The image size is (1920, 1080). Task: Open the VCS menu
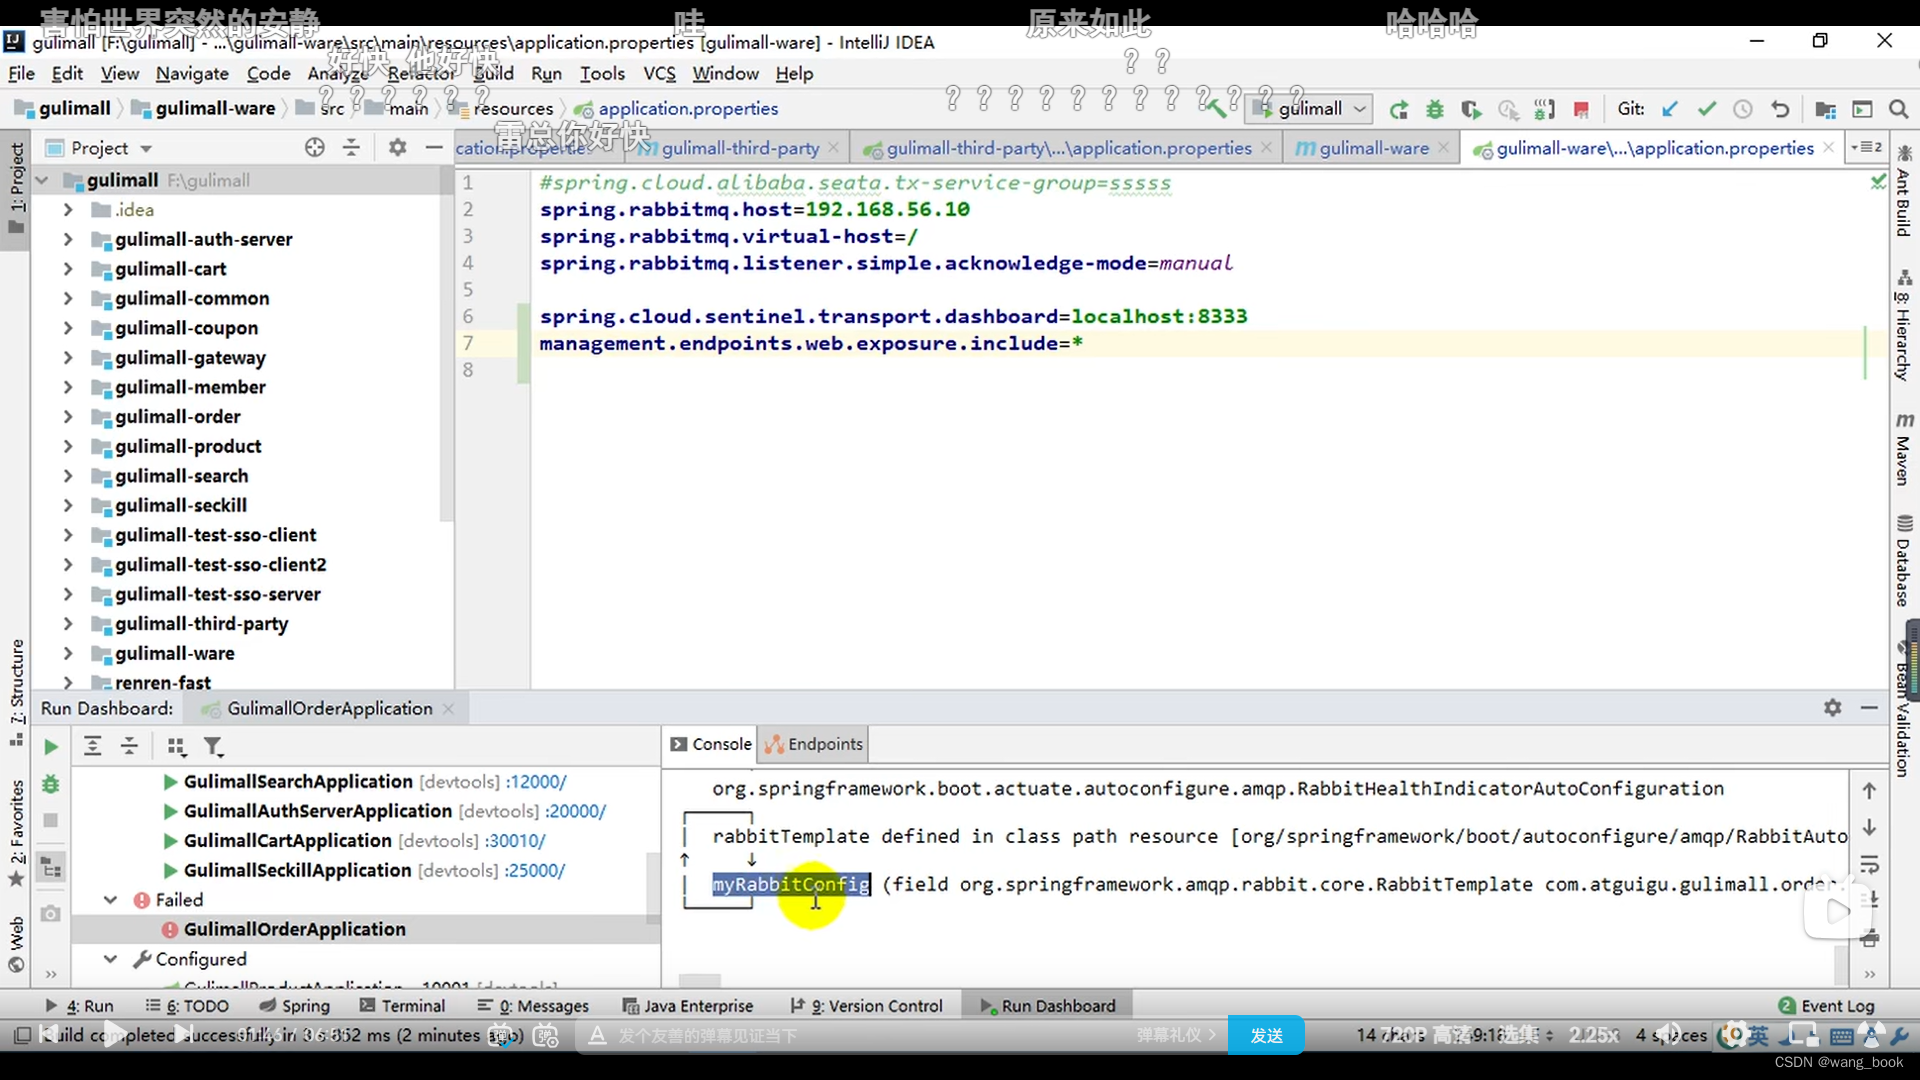tap(659, 73)
